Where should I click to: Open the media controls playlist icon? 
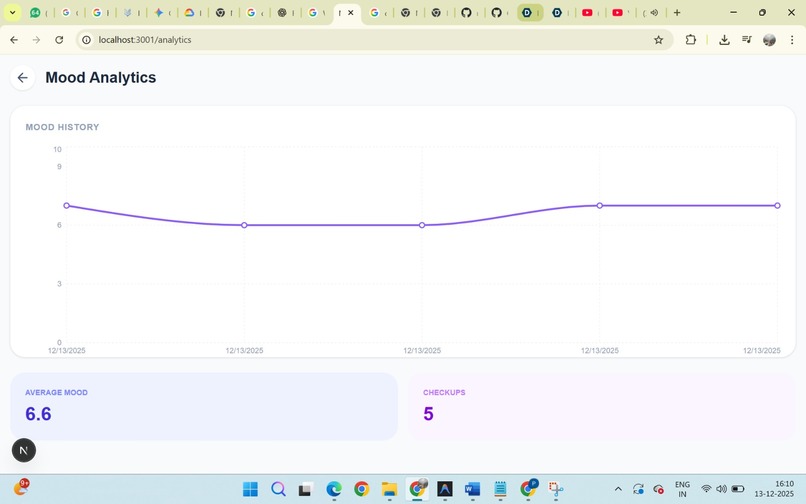pos(747,40)
